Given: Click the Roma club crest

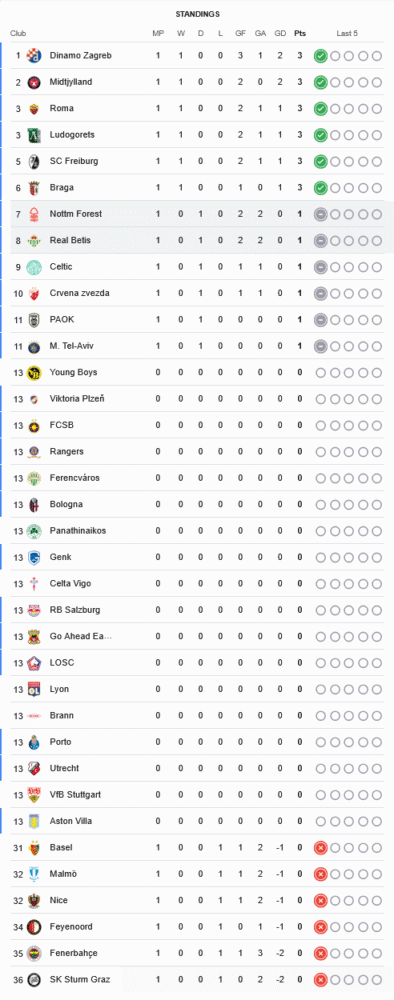Looking at the screenshot, I should pyautogui.click(x=34, y=108).
